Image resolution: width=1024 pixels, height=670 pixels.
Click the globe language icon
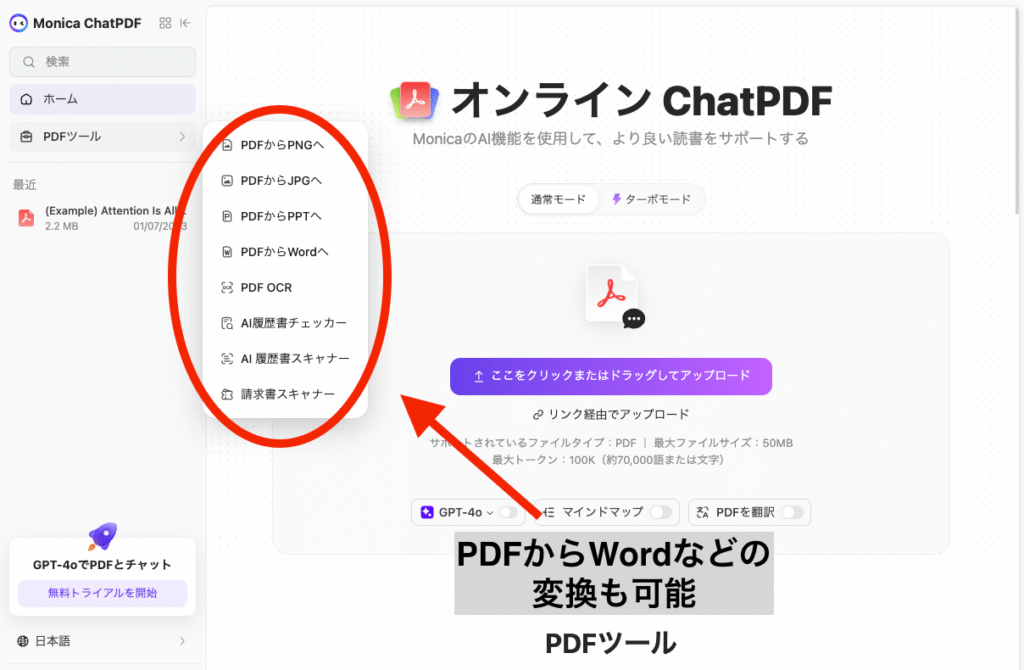point(23,641)
